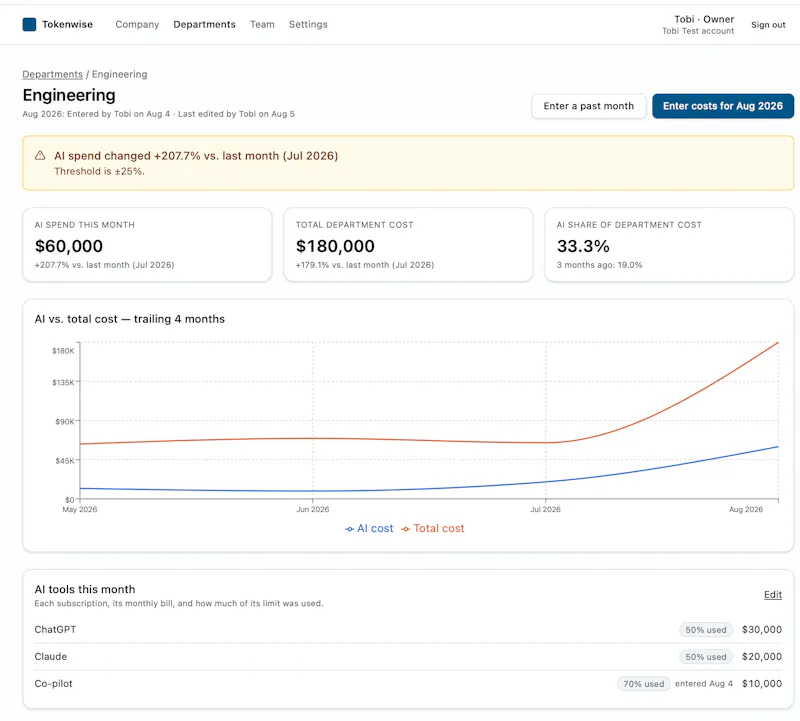Click the Tokenwise brand name
This screenshot has height=721, width=800.
point(67,24)
